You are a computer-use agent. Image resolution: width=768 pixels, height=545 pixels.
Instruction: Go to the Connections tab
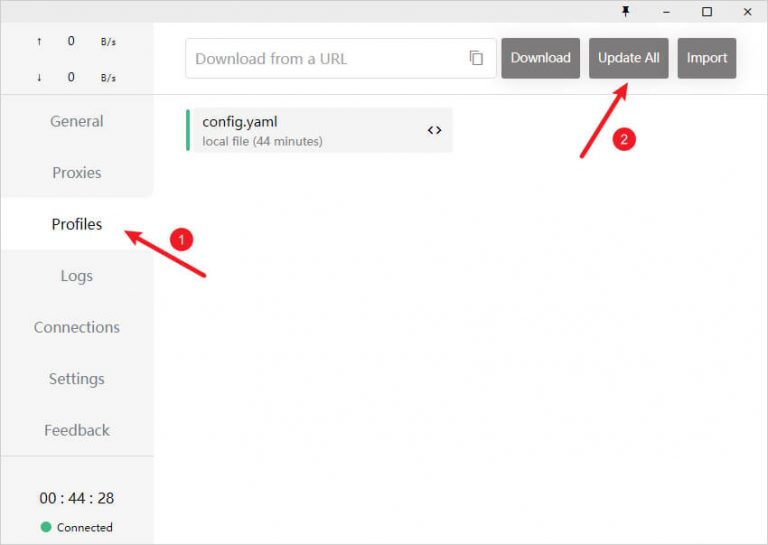(77, 327)
